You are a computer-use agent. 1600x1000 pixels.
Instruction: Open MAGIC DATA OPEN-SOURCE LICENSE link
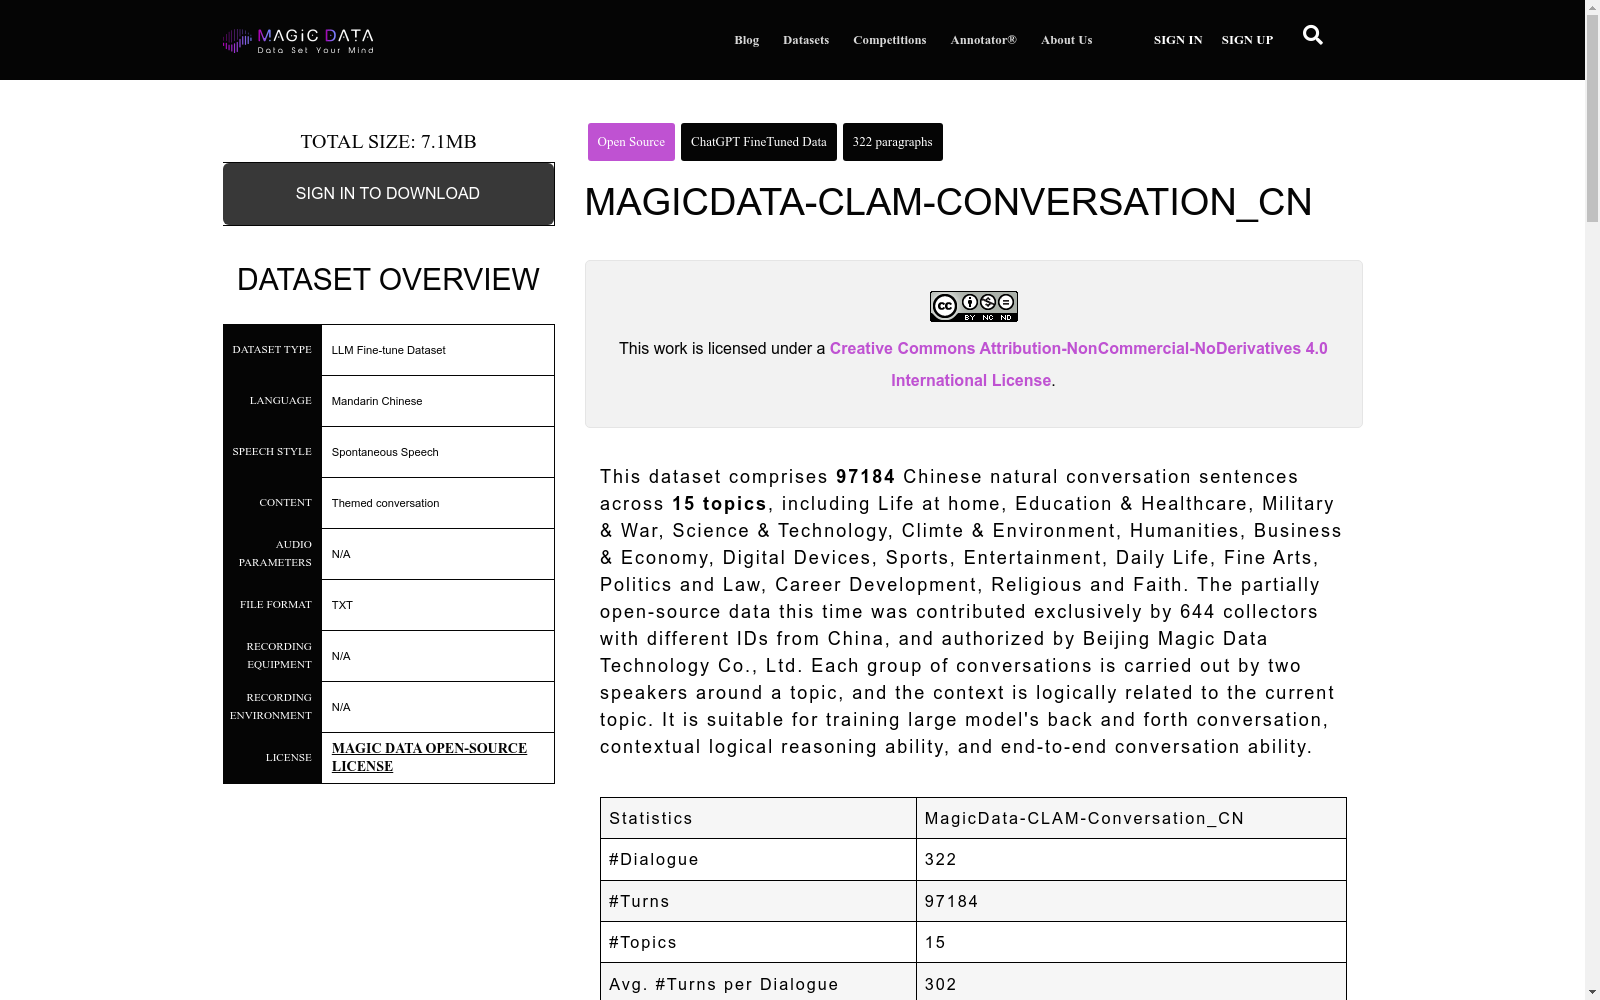tap(429, 757)
